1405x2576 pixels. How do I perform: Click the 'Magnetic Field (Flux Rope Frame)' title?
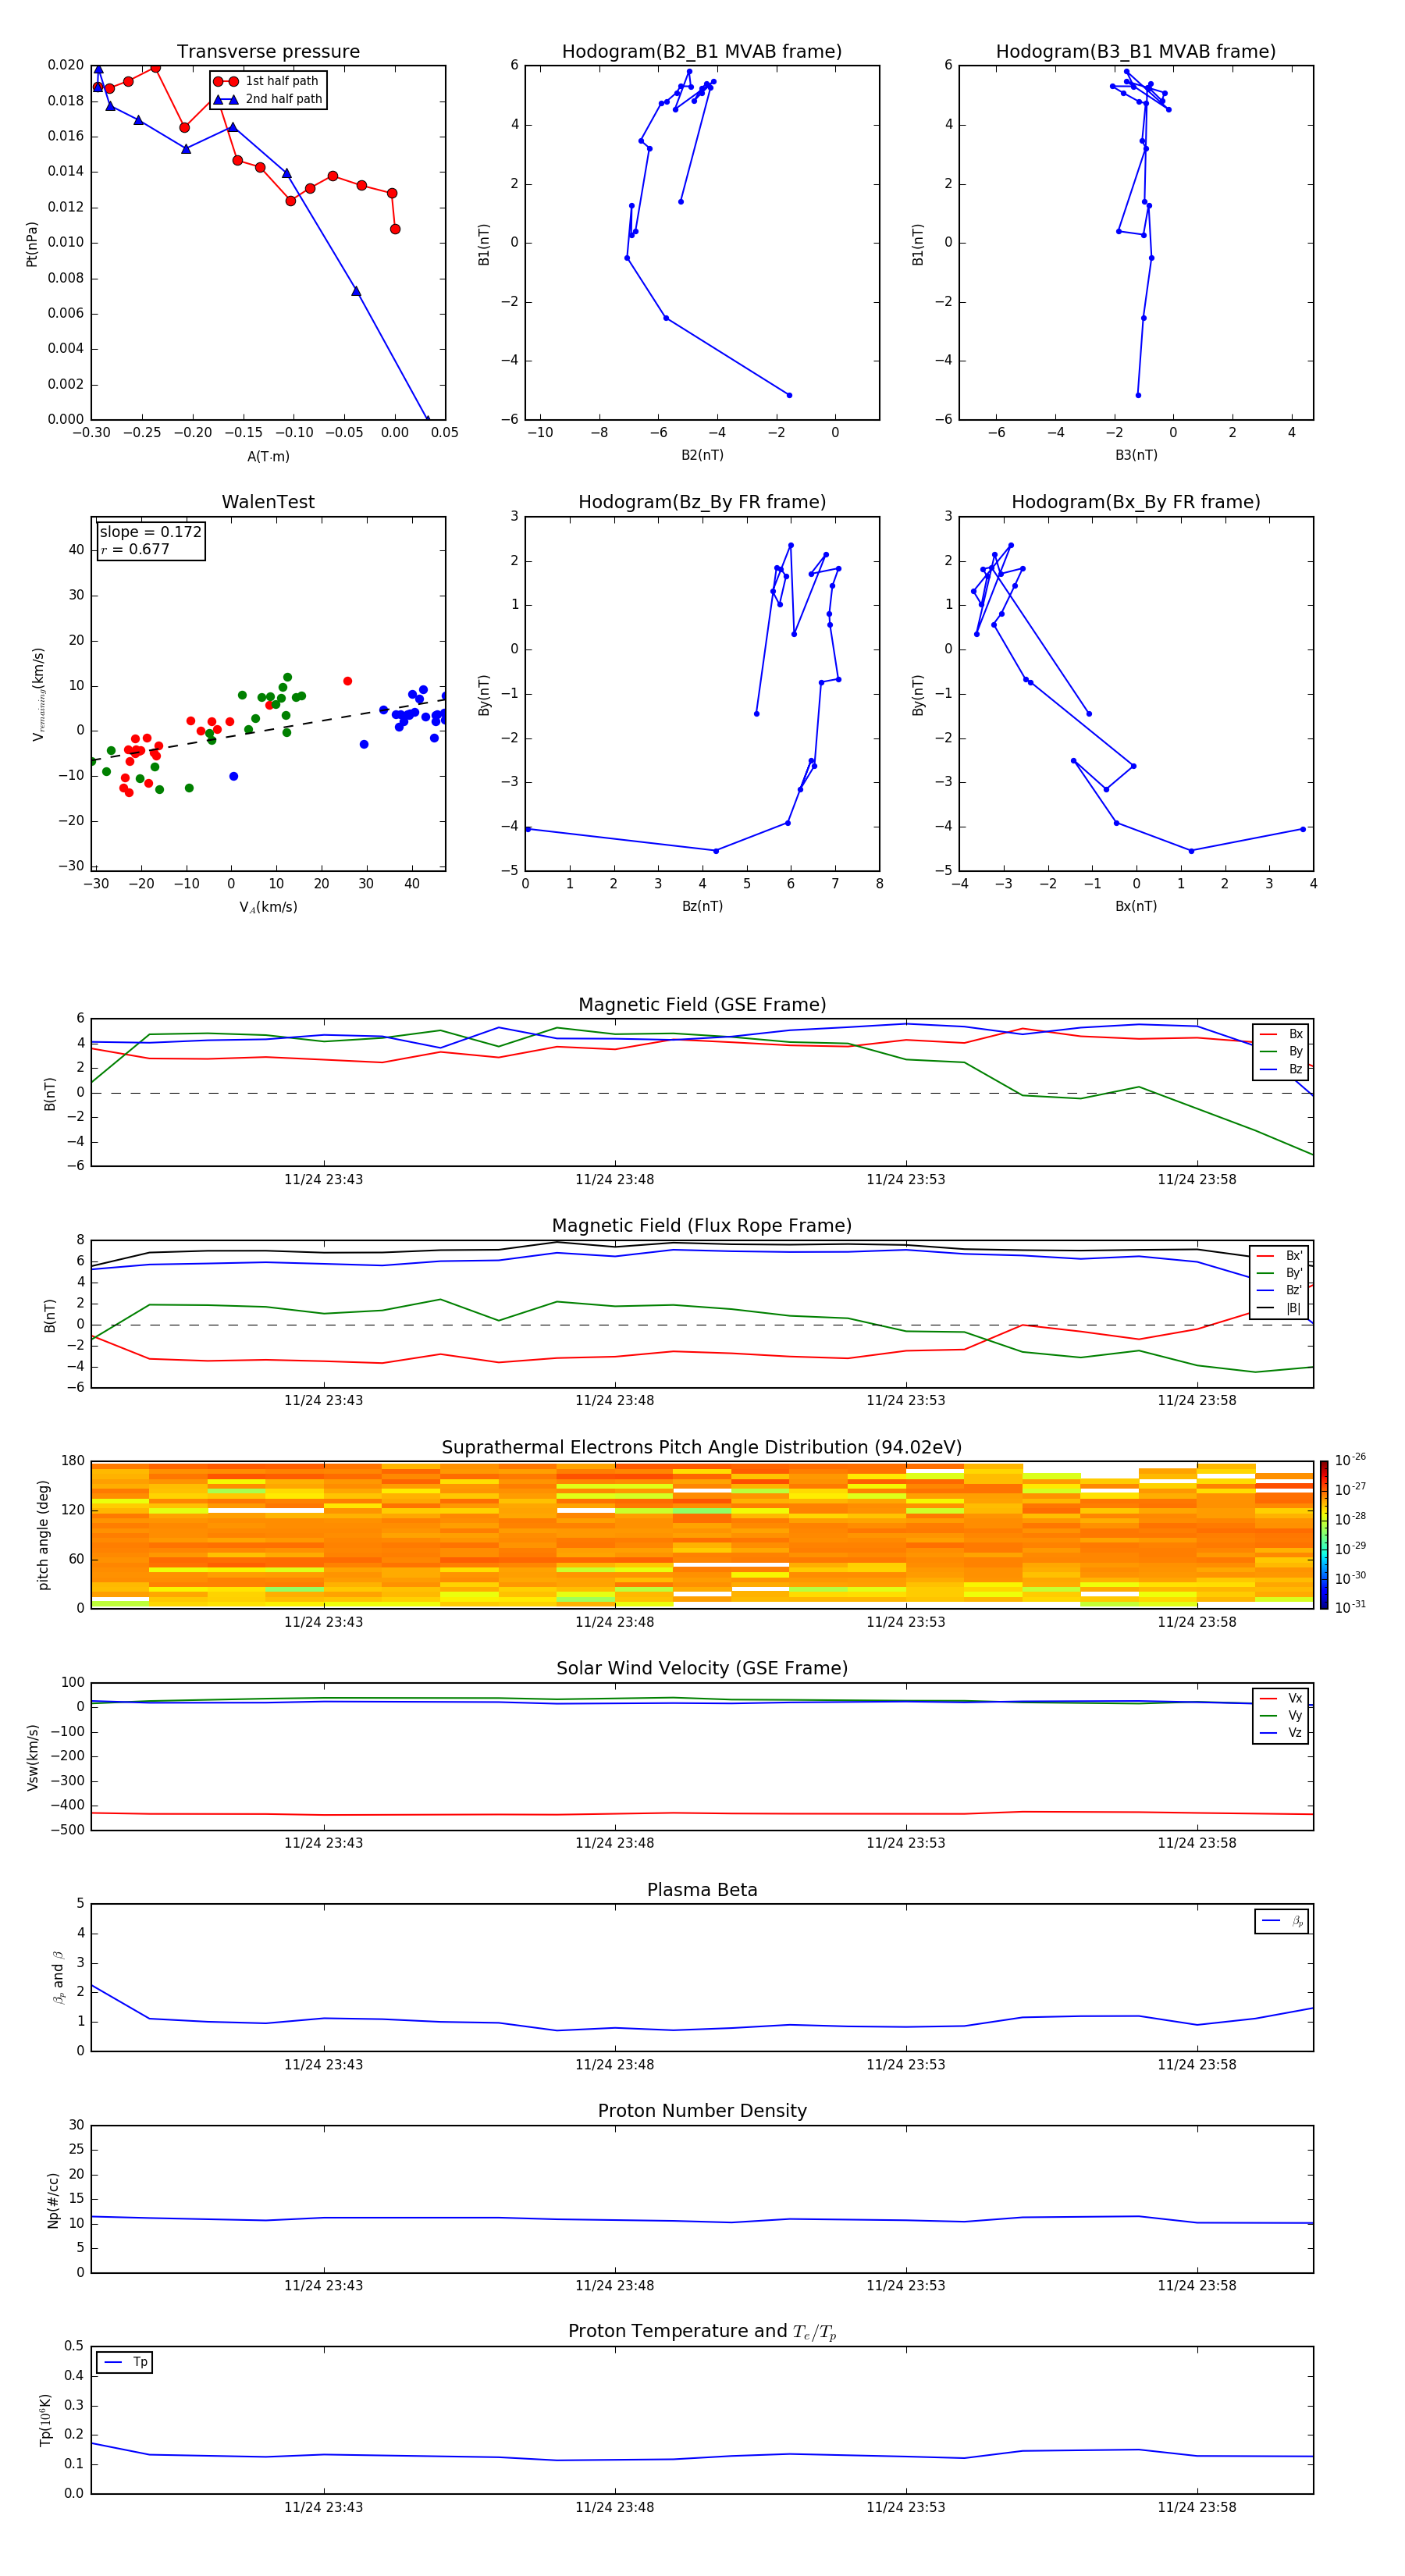pos(702,1226)
